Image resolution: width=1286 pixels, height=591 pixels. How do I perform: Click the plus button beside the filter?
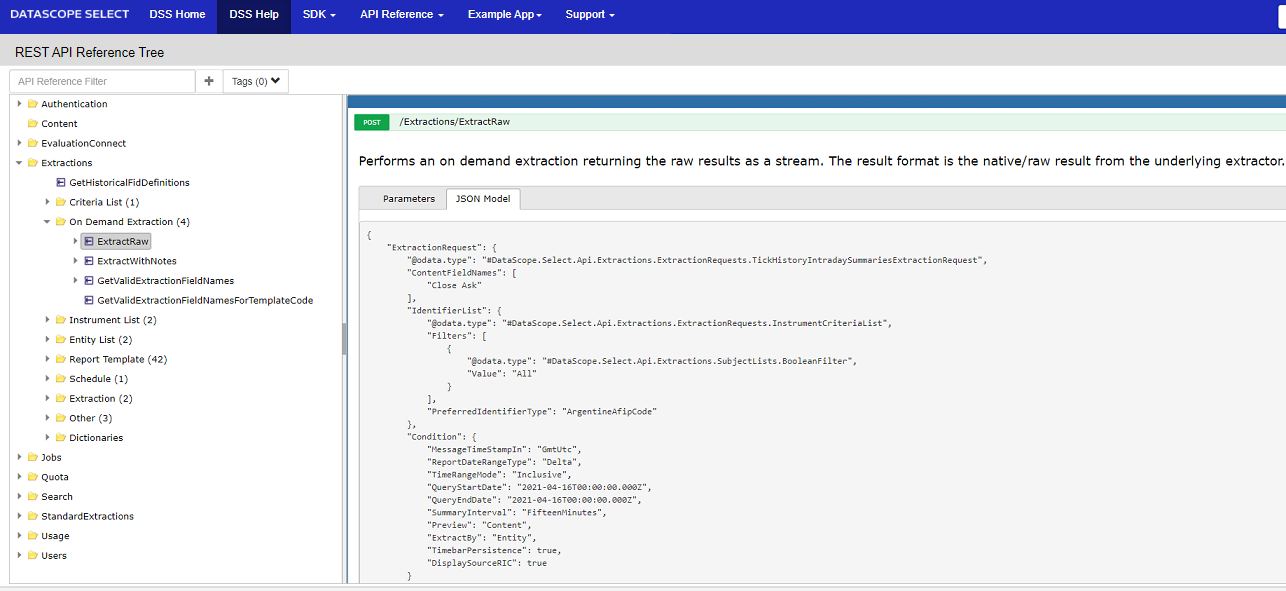tap(209, 81)
